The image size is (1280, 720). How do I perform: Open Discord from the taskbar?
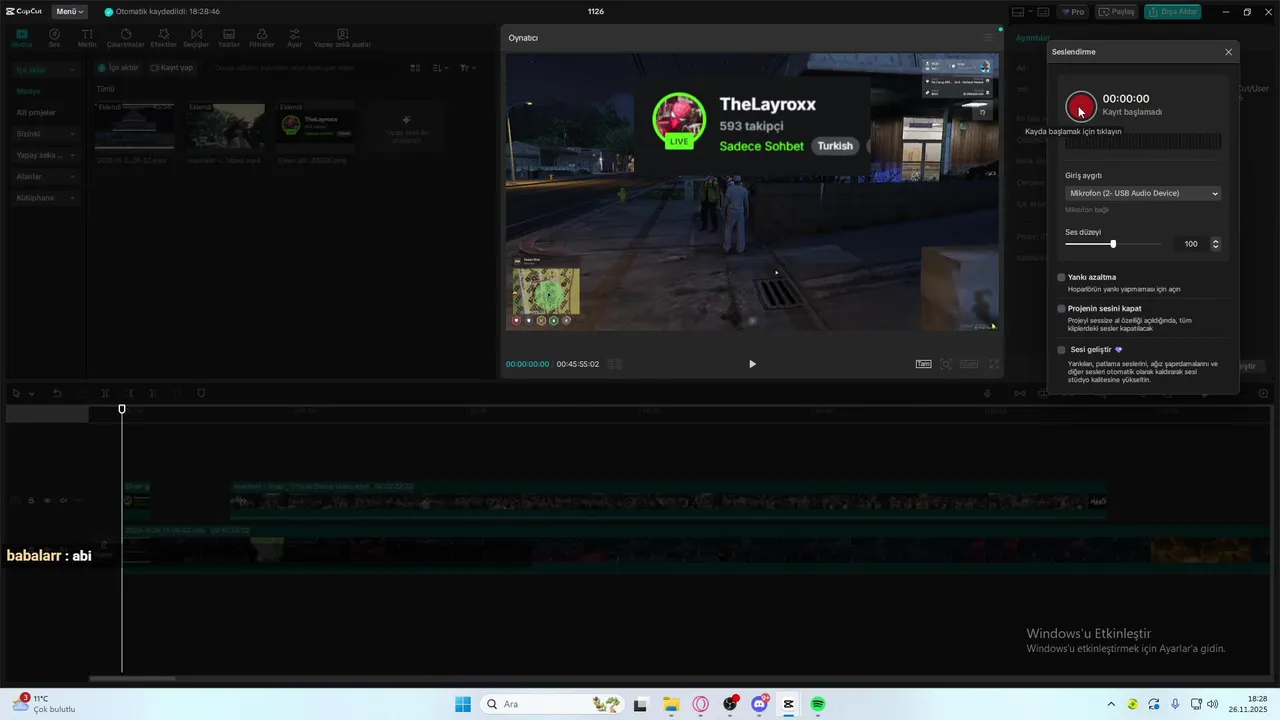point(760,704)
